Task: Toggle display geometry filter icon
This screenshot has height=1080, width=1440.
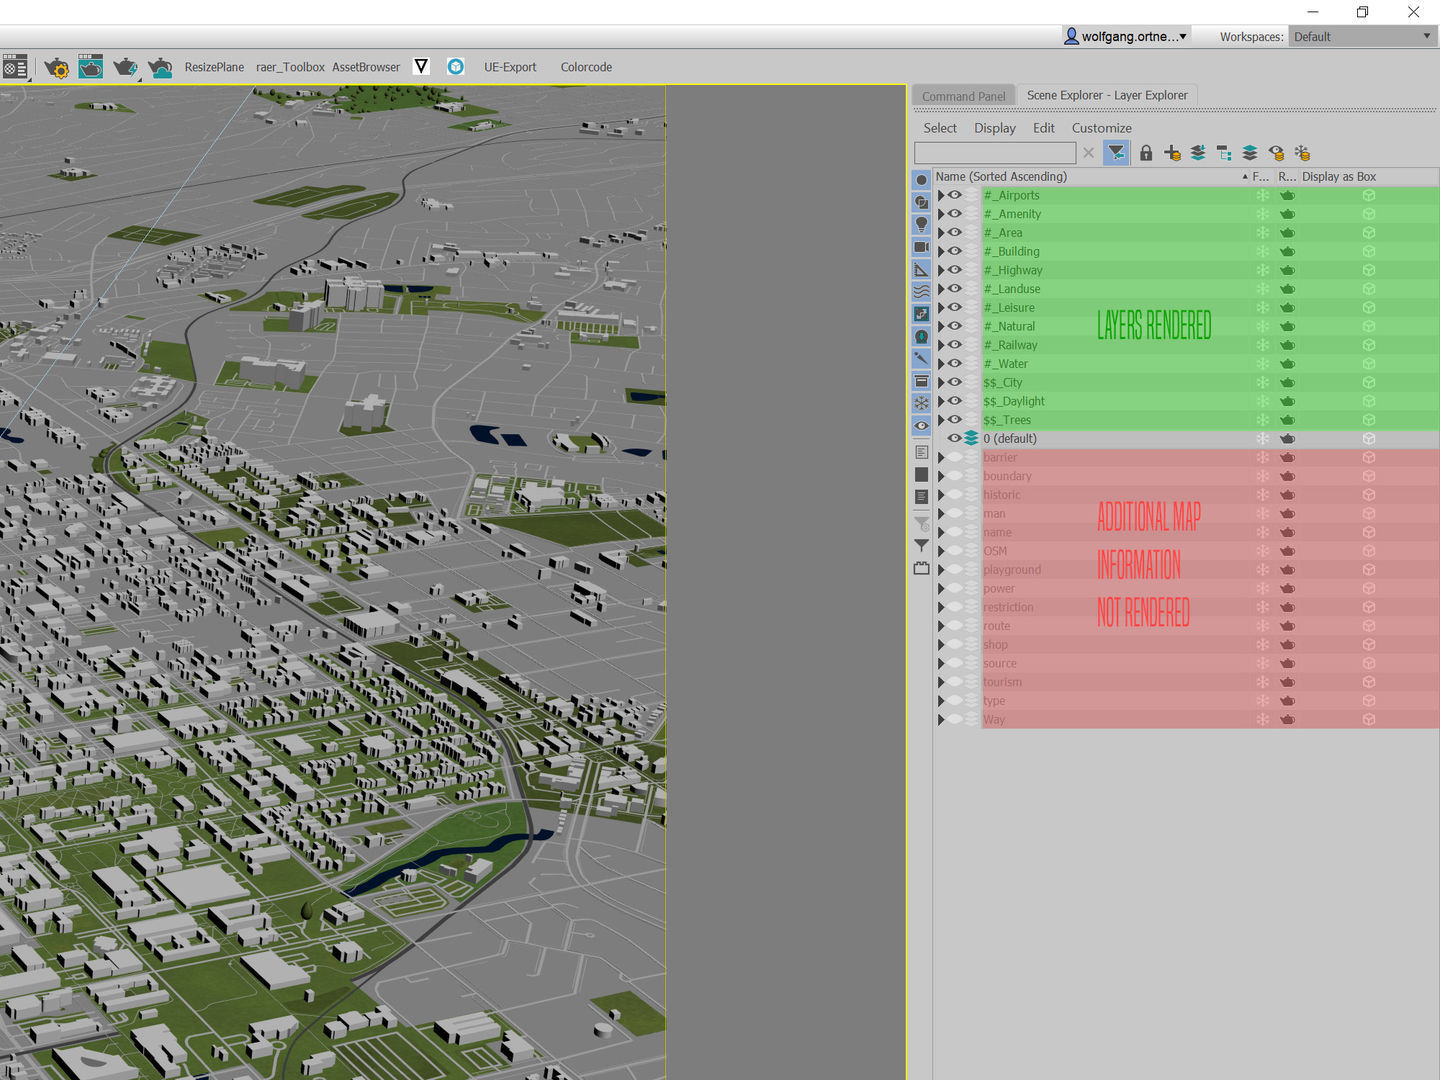Action: pyautogui.click(x=921, y=180)
